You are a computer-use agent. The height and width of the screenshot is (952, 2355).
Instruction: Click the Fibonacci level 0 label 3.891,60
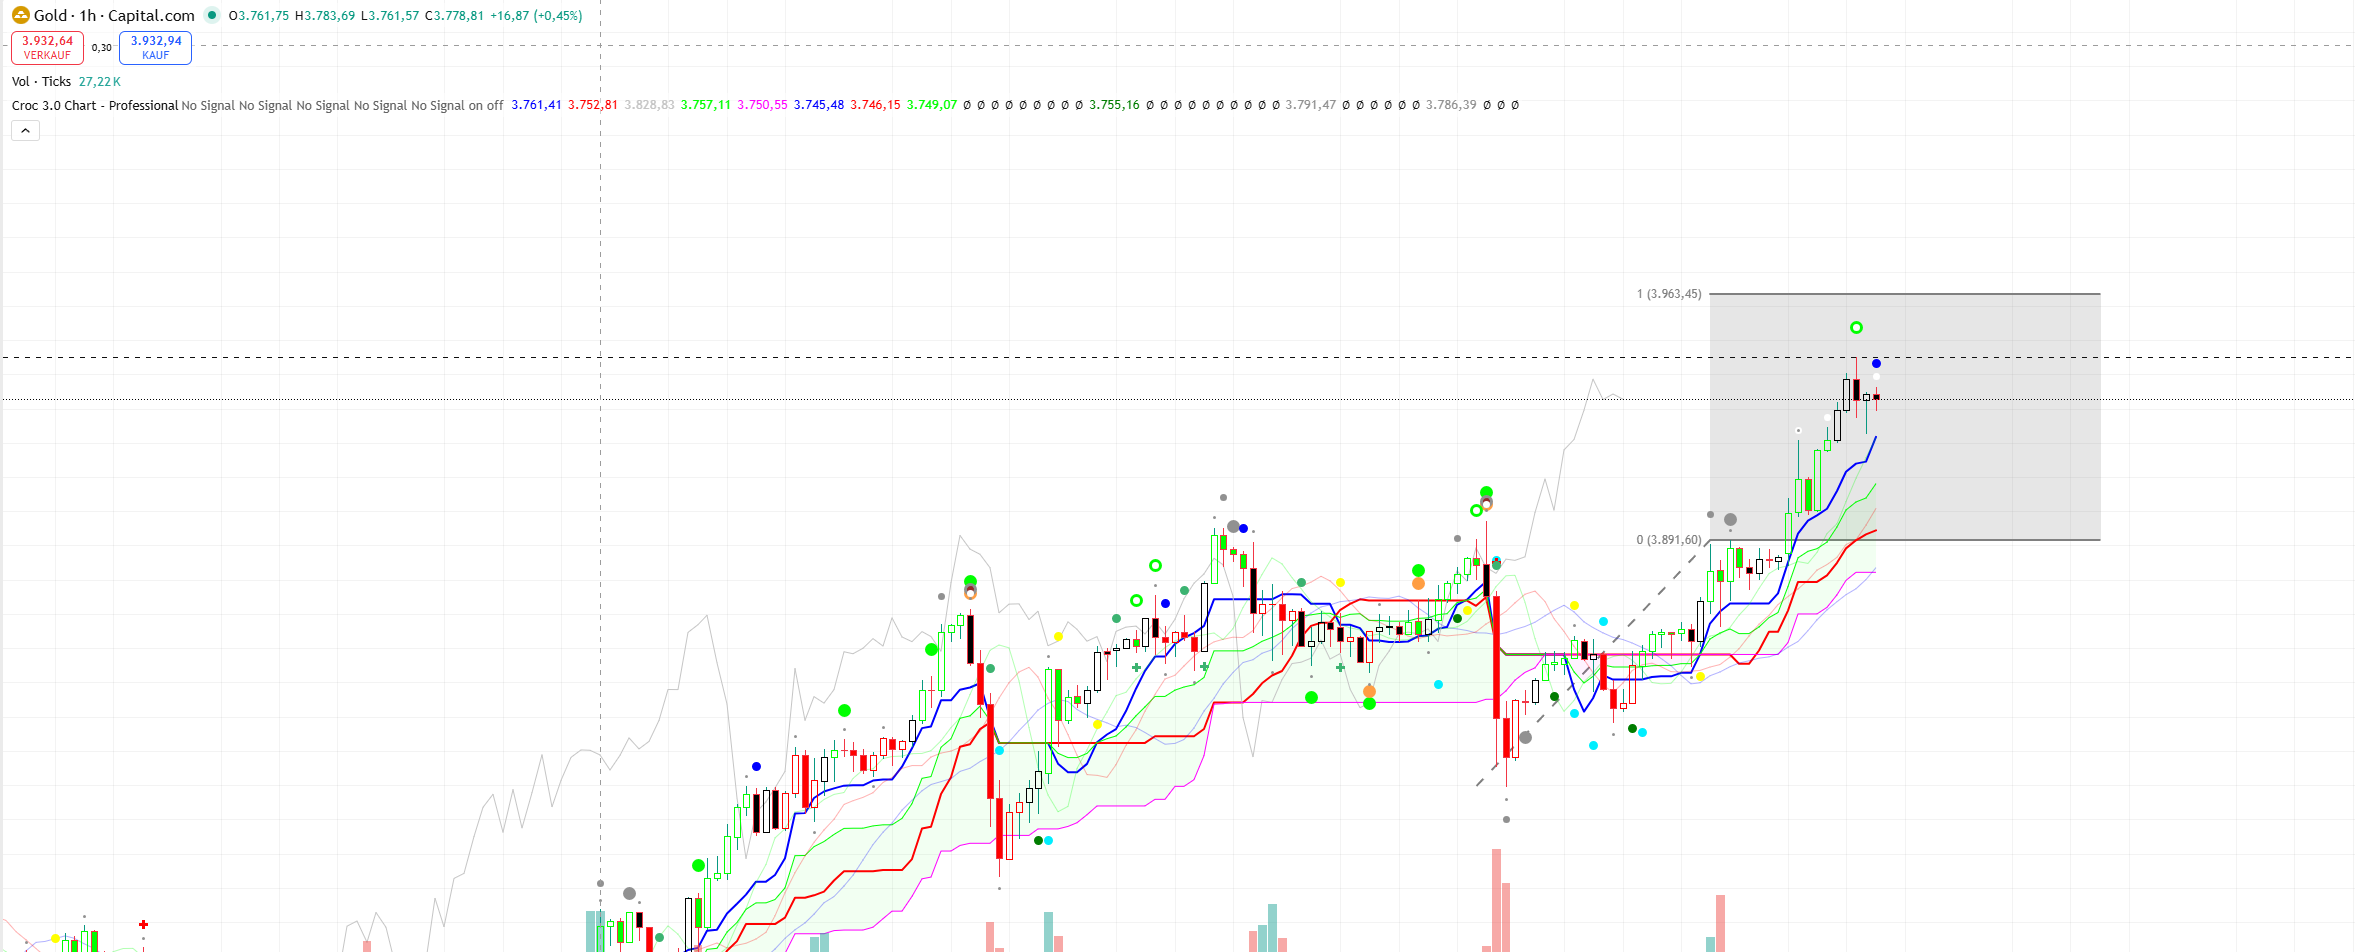coord(1668,540)
